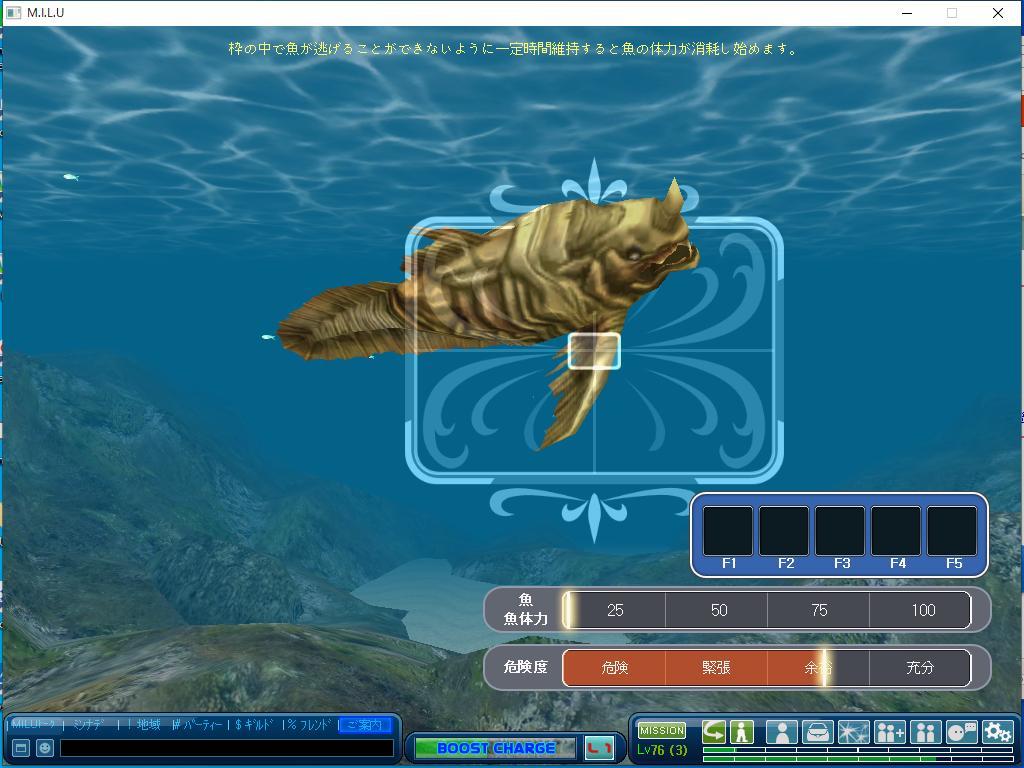Image resolution: width=1024 pixels, height=768 pixels.
Task: Click the F5 skill slot
Action: tap(952, 531)
